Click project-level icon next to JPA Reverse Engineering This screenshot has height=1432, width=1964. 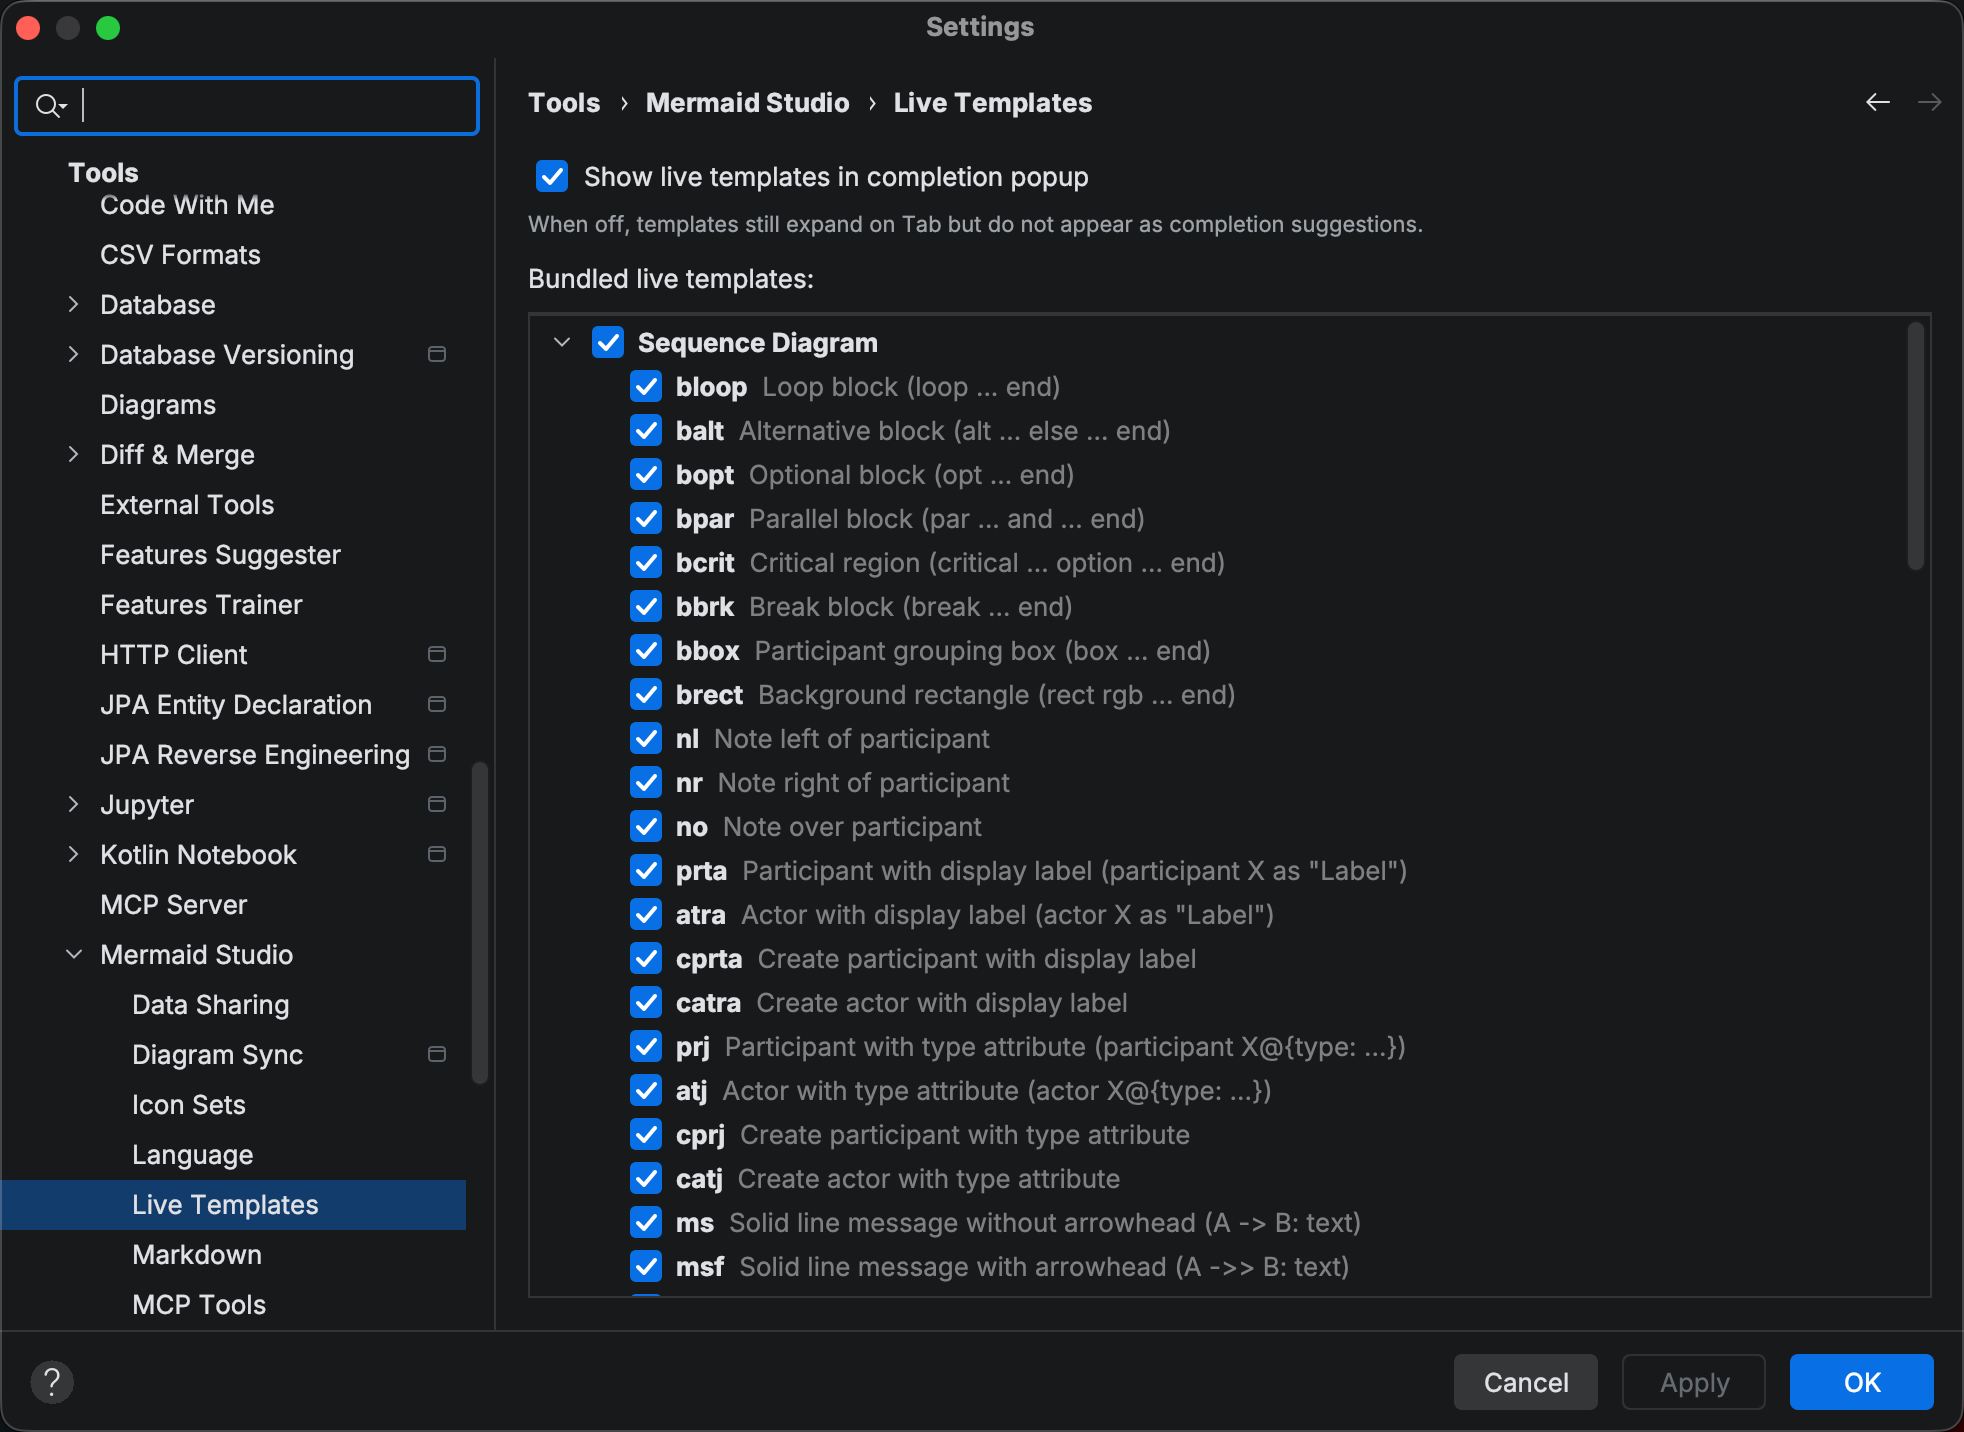tap(437, 754)
